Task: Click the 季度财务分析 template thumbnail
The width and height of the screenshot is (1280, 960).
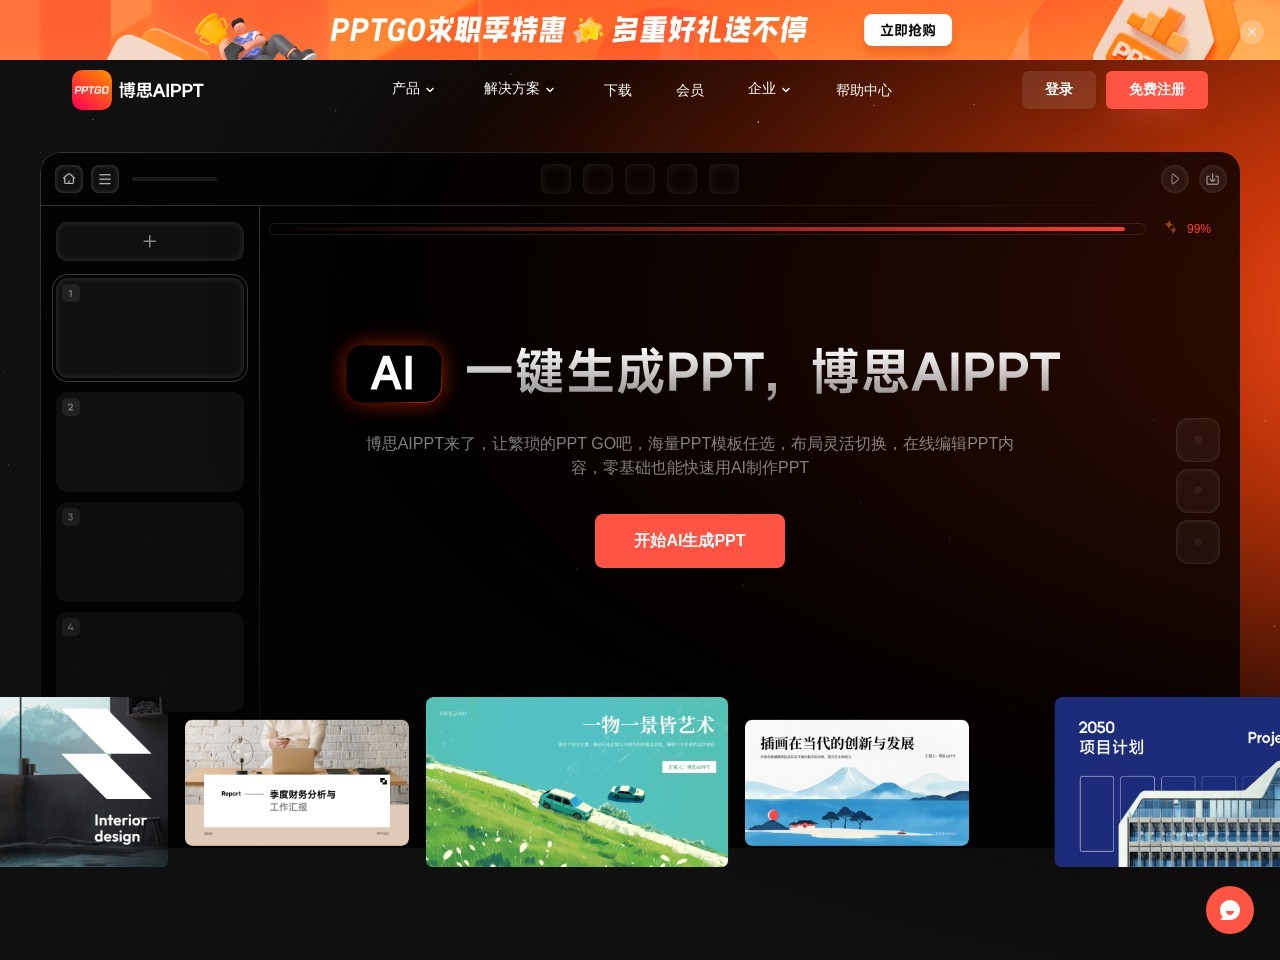Action: 296,782
